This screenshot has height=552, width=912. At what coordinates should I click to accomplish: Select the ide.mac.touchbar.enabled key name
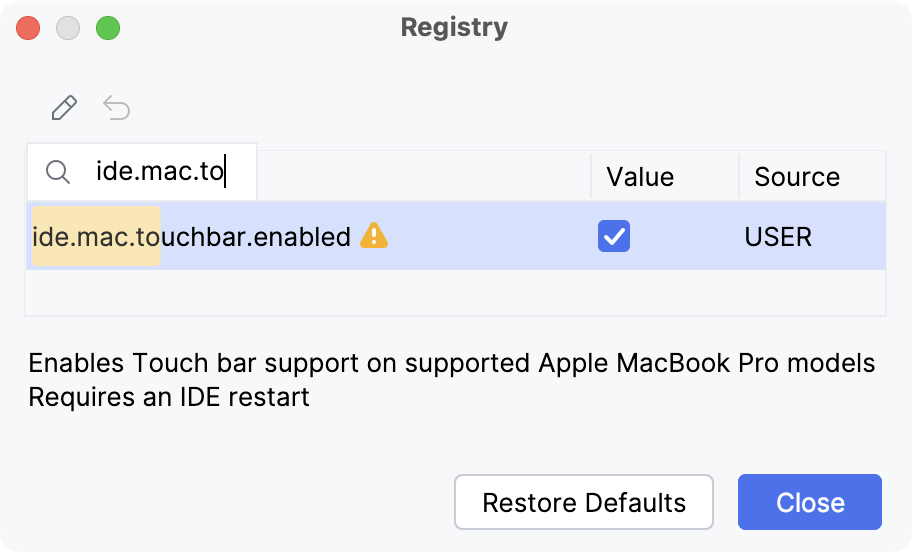pyautogui.click(x=192, y=237)
